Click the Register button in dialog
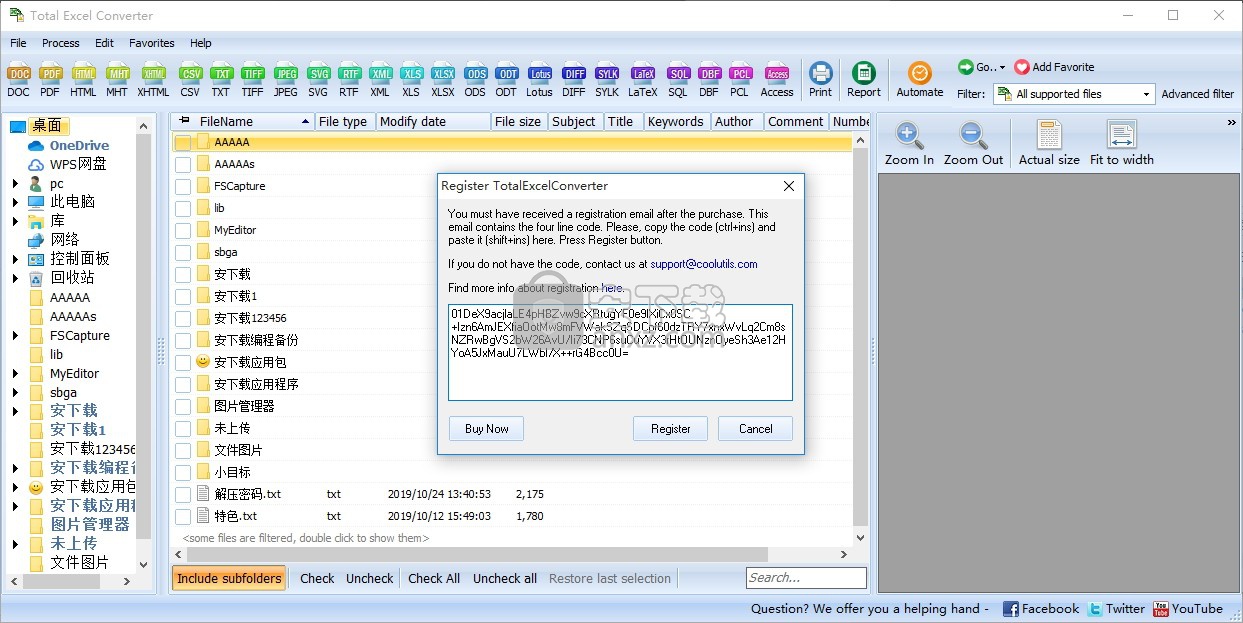This screenshot has width=1243, height=623. click(x=671, y=429)
